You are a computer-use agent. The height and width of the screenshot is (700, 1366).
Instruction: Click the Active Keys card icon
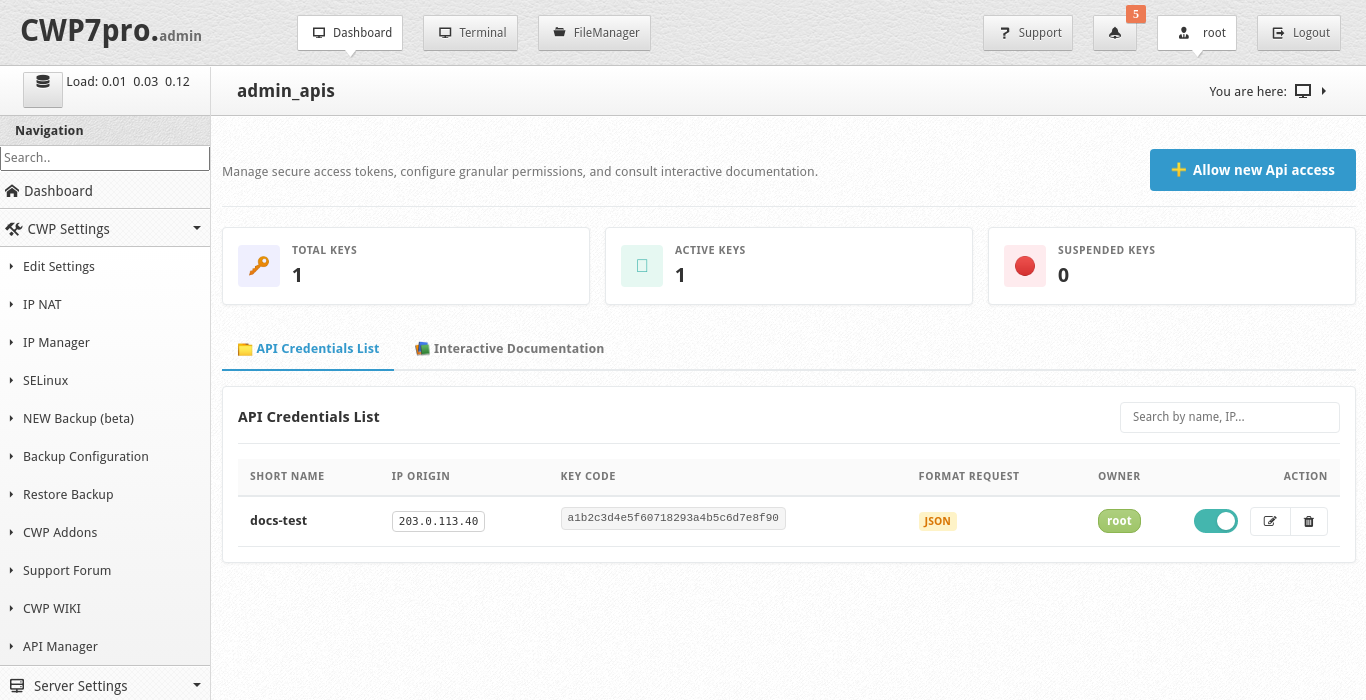[x=642, y=266]
